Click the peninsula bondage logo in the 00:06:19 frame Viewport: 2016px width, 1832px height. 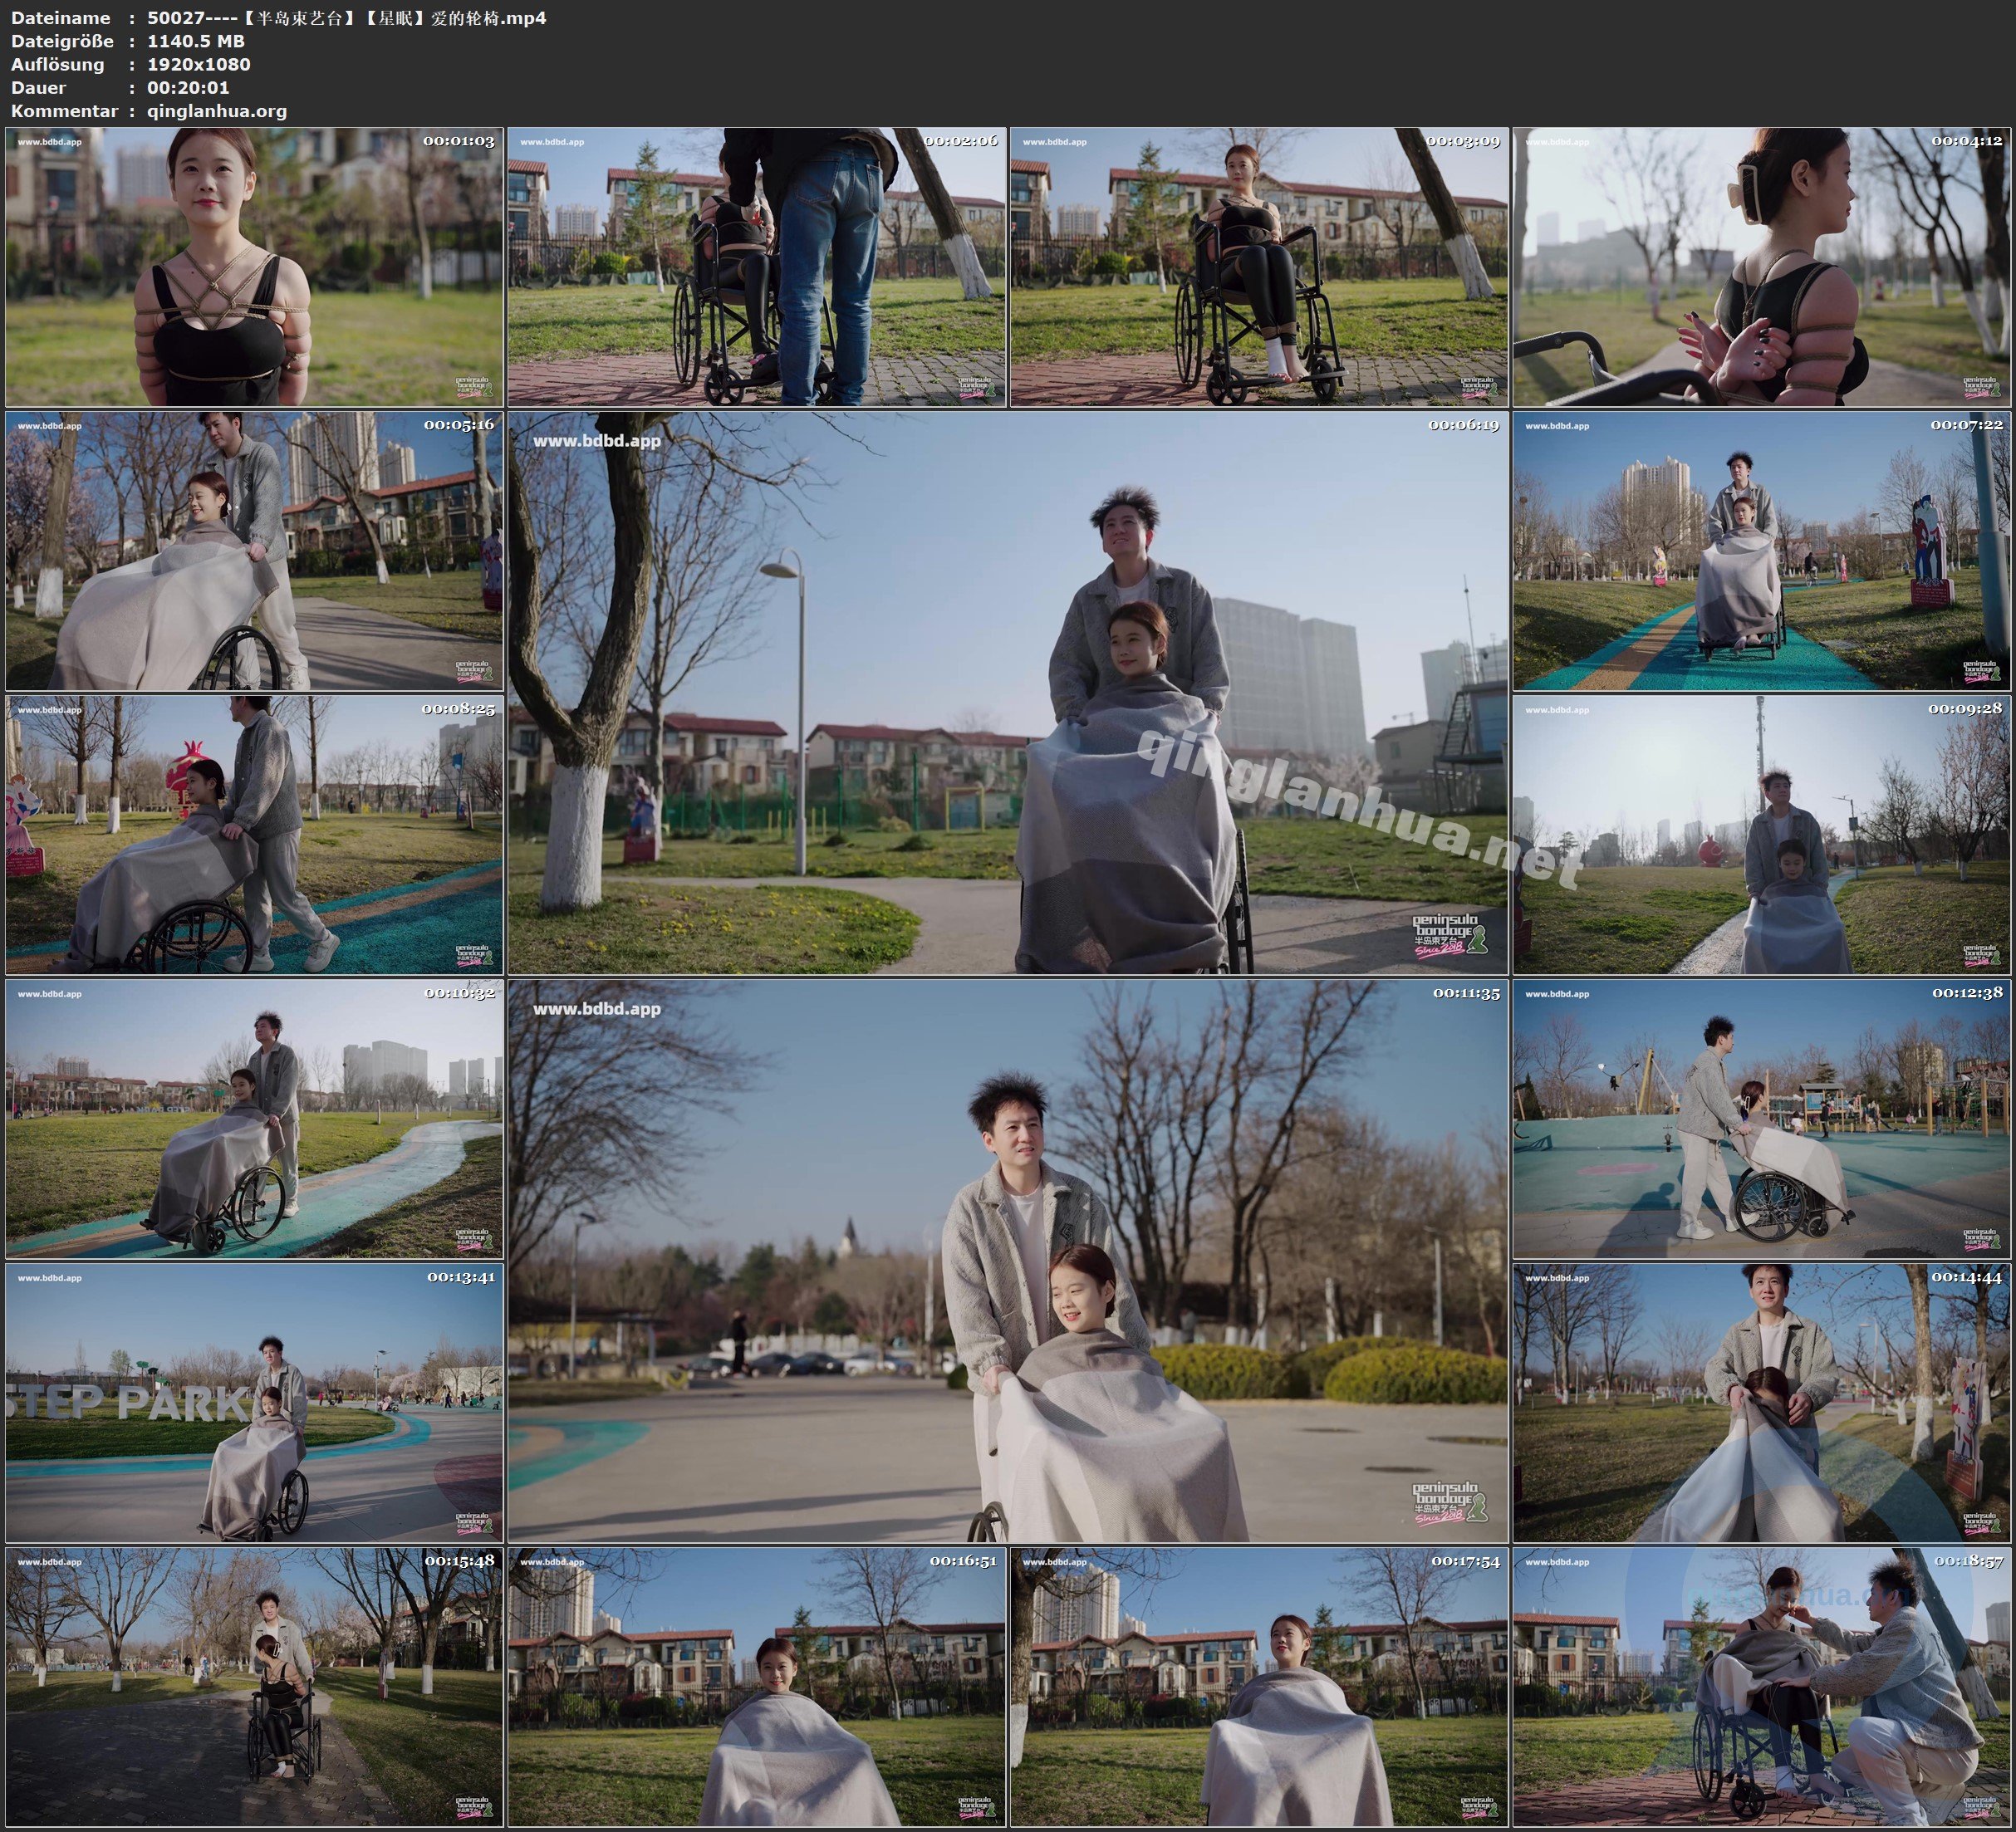1449,935
